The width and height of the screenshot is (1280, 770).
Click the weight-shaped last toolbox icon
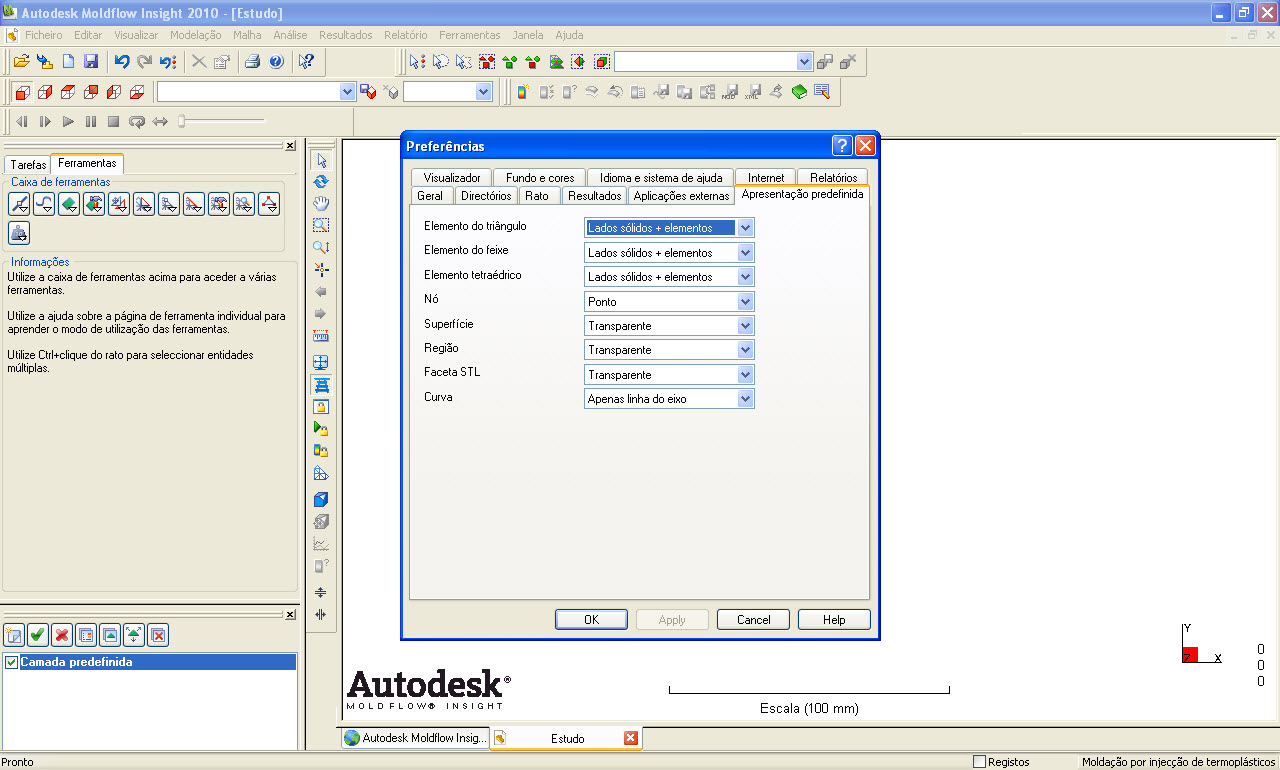pyautogui.click(x=19, y=234)
